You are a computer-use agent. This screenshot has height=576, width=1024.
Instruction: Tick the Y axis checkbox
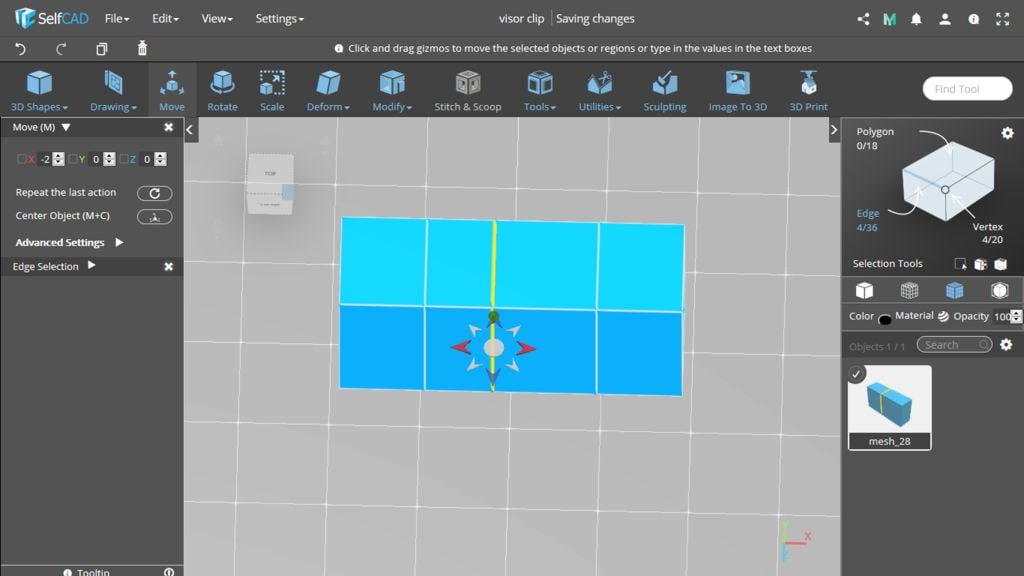coord(73,159)
